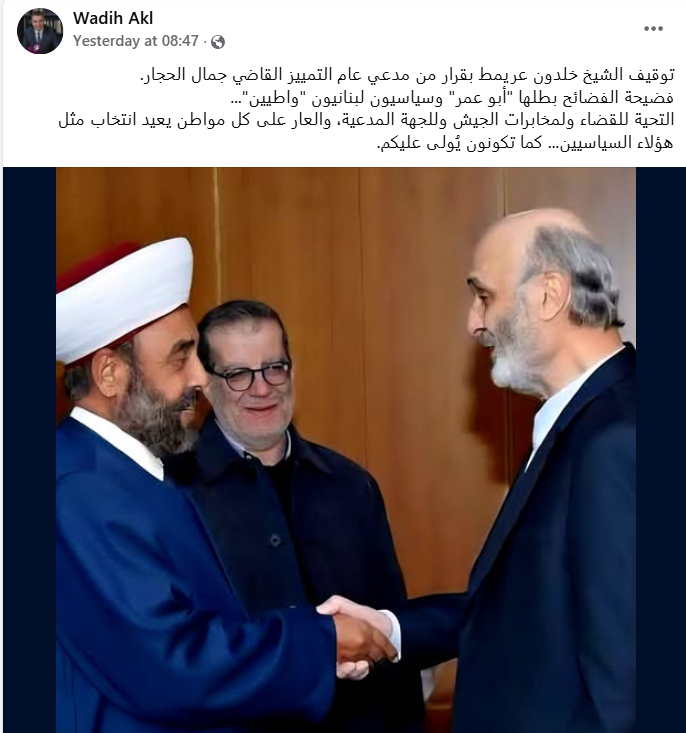Image resolution: width=686 pixels, height=733 pixels.
Task: Click the first line of the Arabic post text
Action: (407, 75)
